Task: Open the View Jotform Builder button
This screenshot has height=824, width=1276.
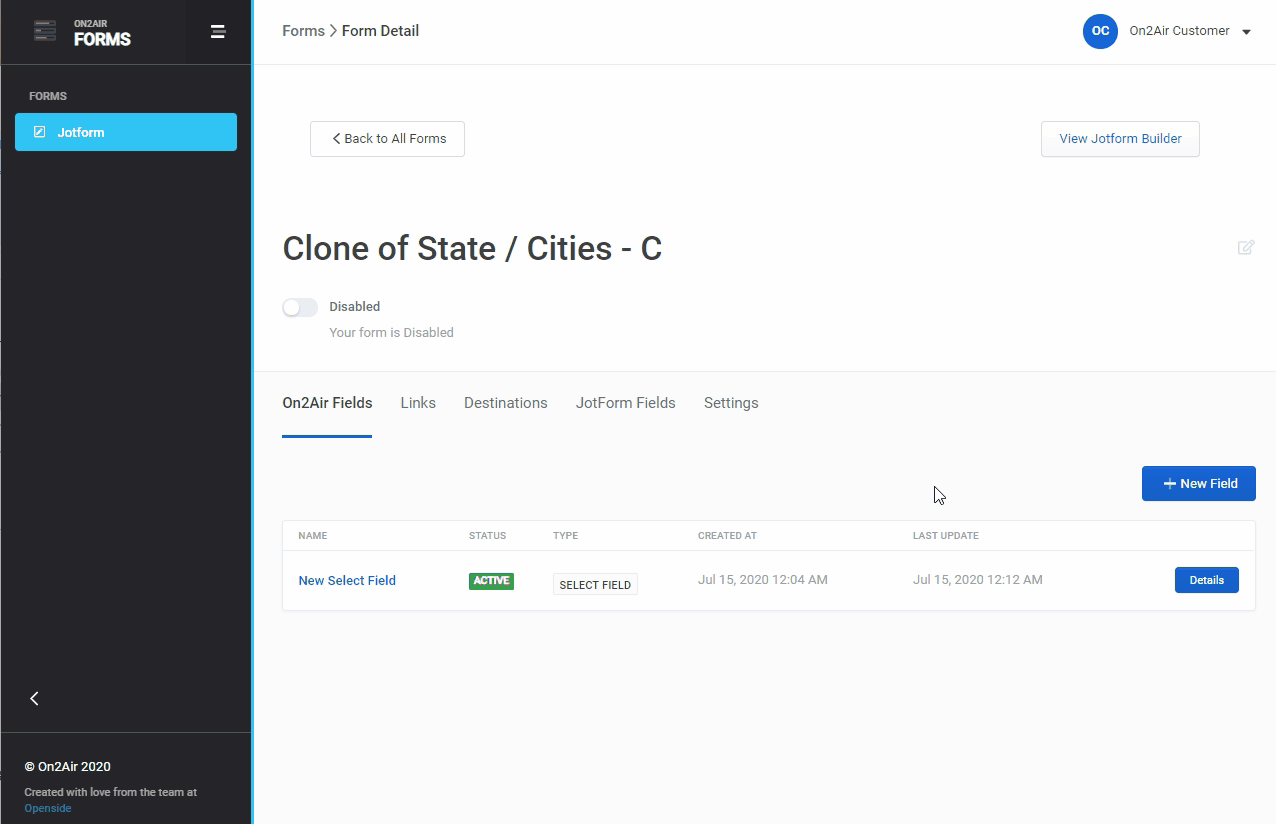Action: [x=1120, y=139]
